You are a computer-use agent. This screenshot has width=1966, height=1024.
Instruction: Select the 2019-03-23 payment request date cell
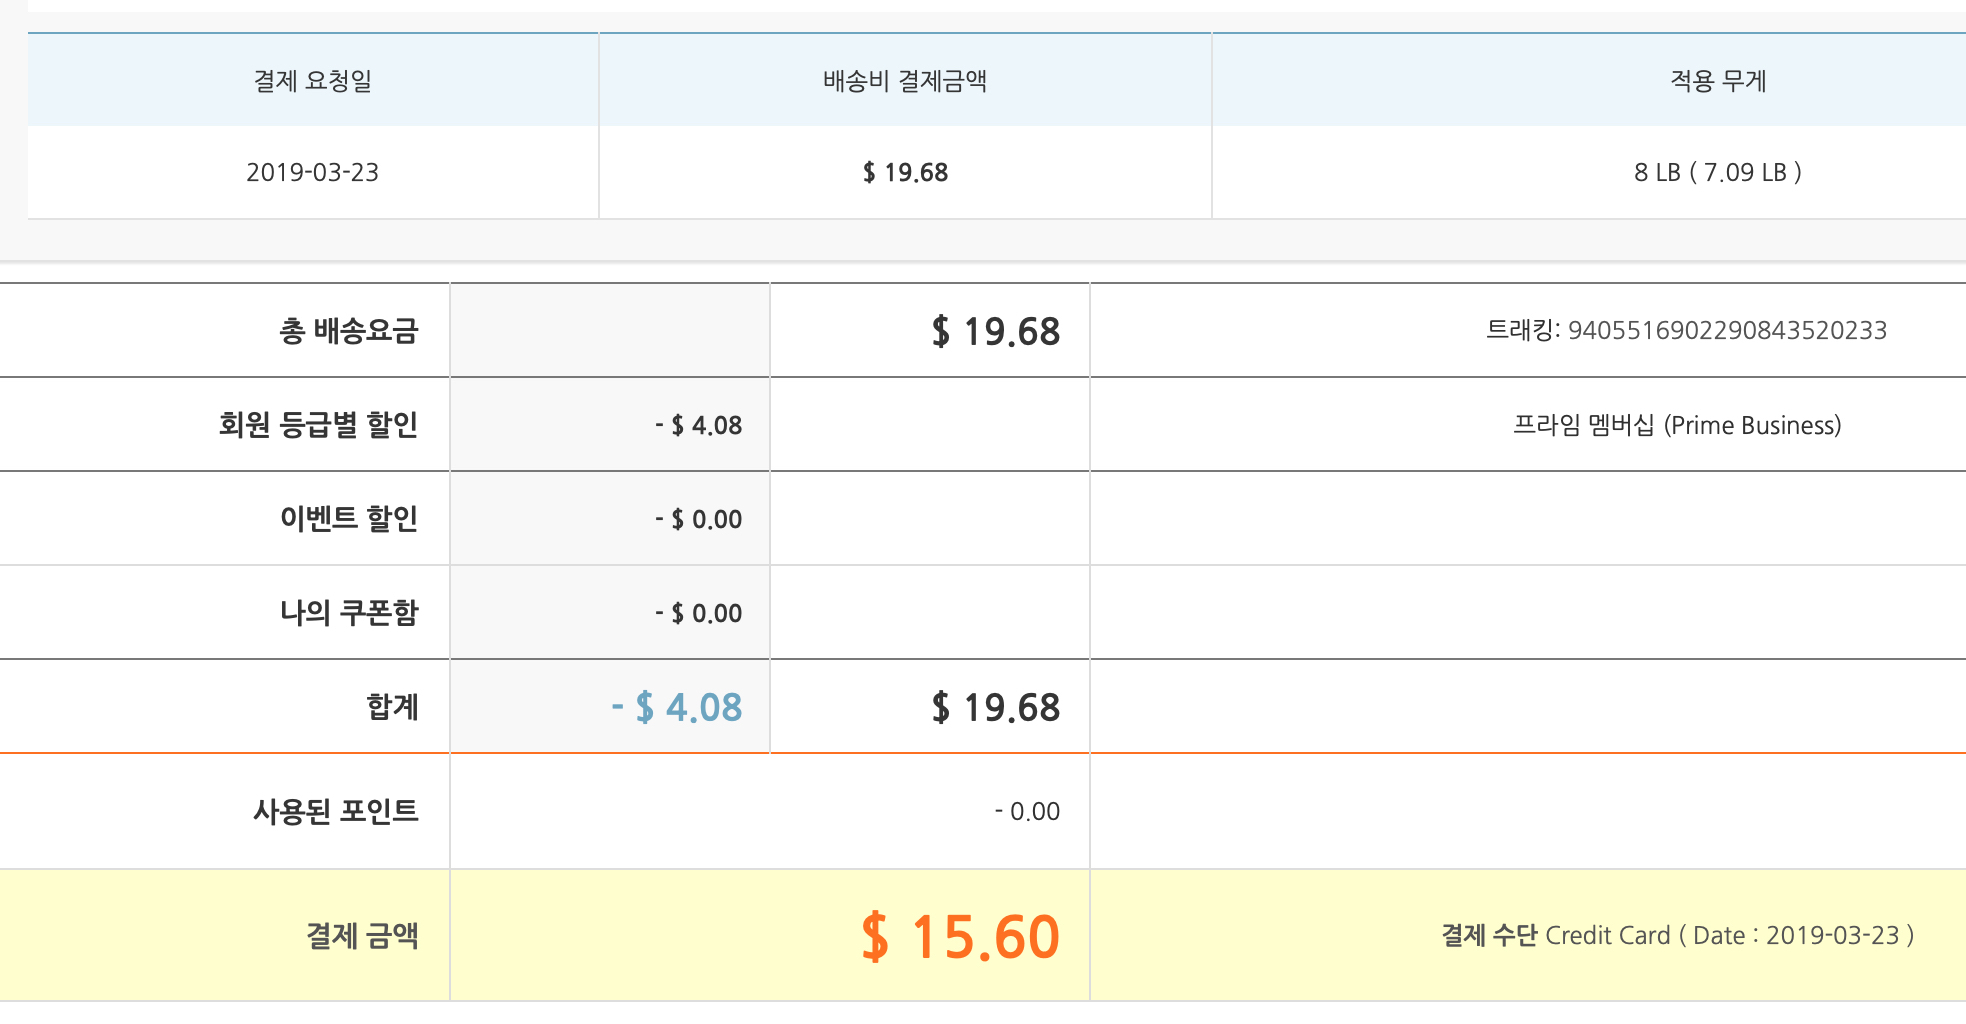coord(313,172)
